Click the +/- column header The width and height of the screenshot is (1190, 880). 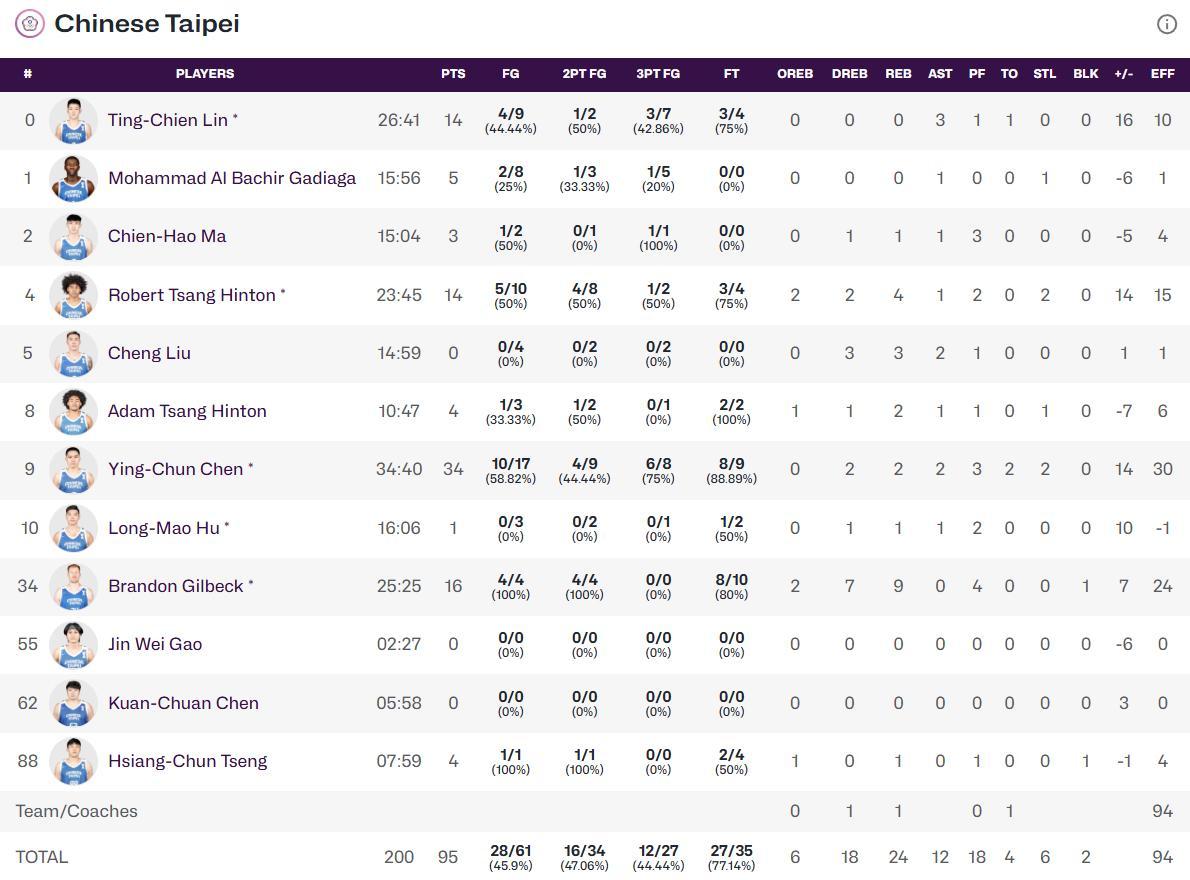[1124, 74]
